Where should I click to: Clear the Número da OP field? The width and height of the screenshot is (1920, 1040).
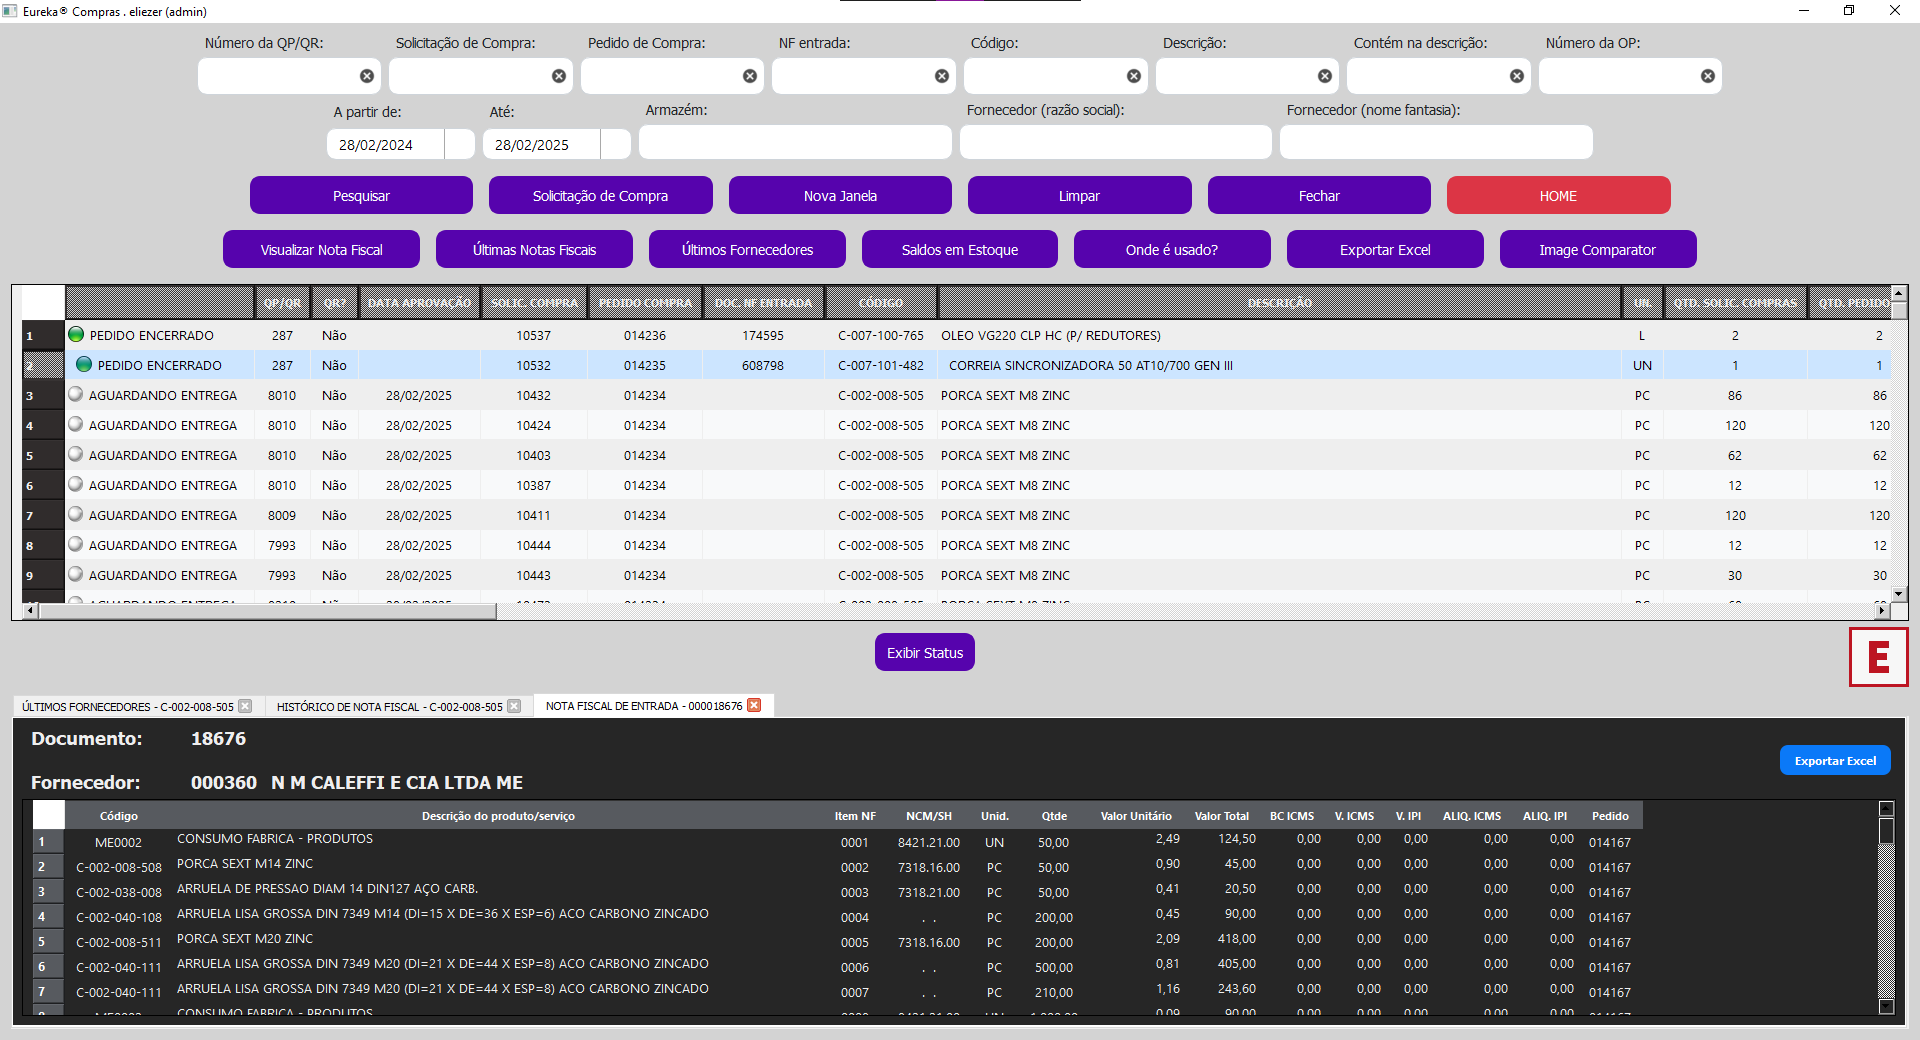[x=1708, y=76]
